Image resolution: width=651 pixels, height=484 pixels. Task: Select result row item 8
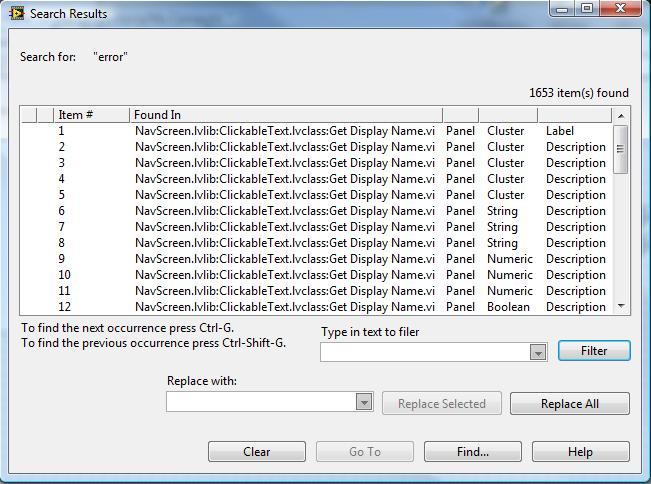316,243
